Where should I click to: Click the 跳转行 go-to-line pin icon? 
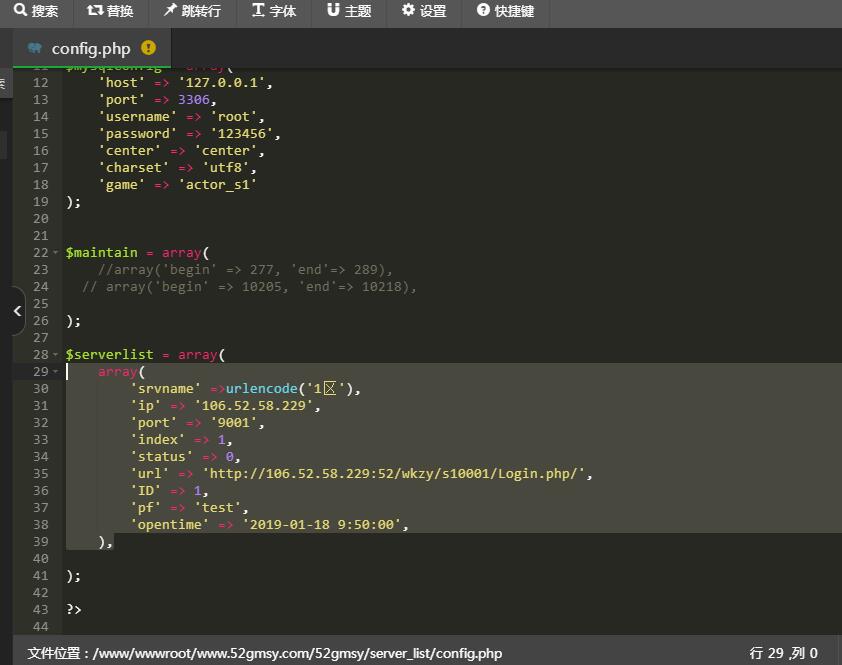click(x=171, y=11)
